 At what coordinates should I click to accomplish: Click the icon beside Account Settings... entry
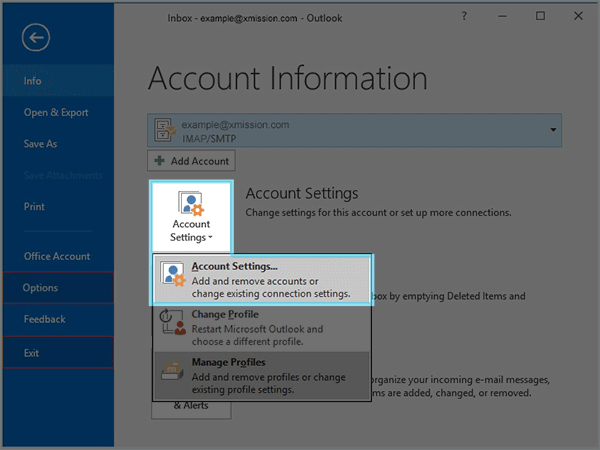(173, 274)
